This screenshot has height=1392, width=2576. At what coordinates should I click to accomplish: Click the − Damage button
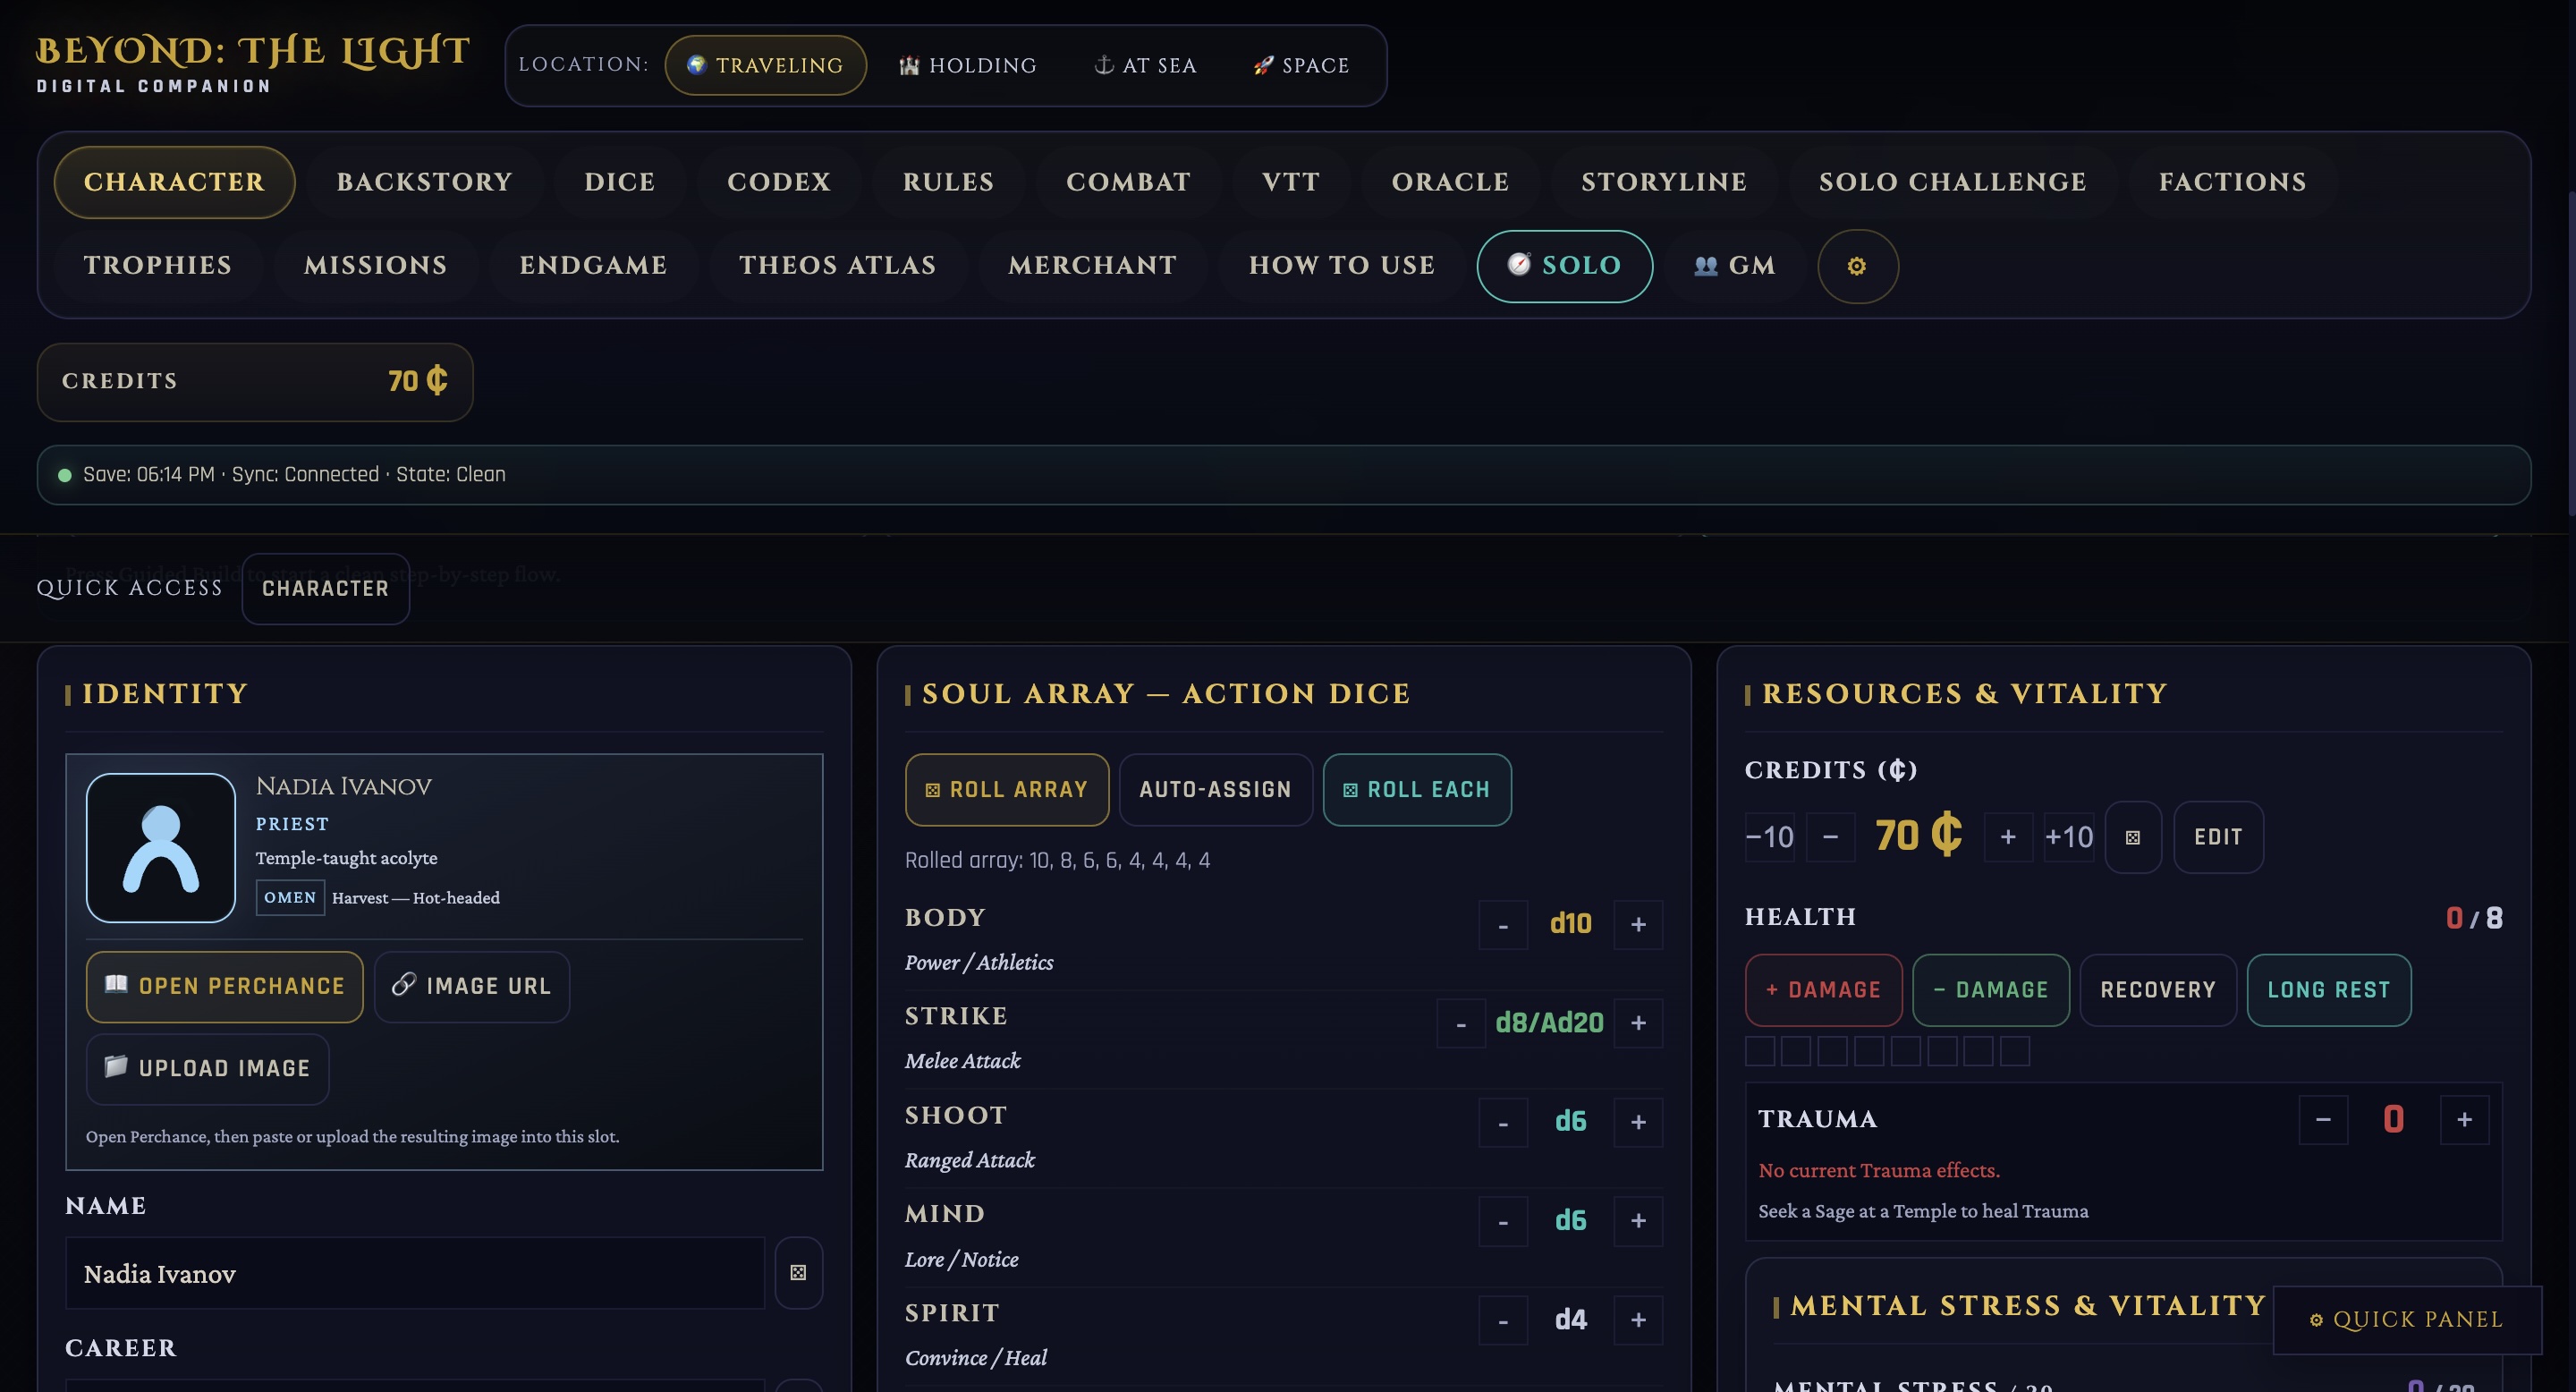tap(1991, 990)
